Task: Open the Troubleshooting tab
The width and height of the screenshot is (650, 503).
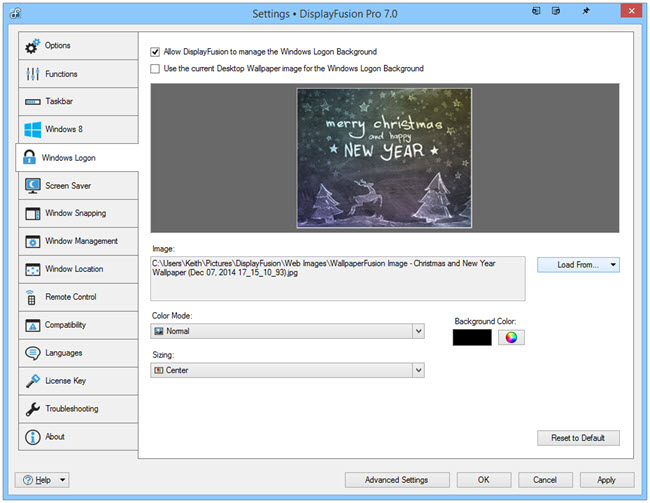Action: [78, 409]
